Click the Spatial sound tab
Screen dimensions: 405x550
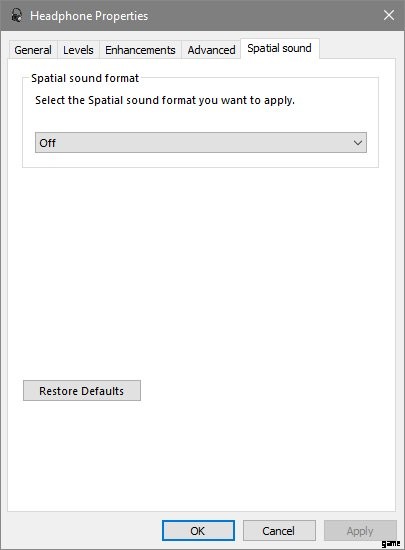tap(279, 48)
